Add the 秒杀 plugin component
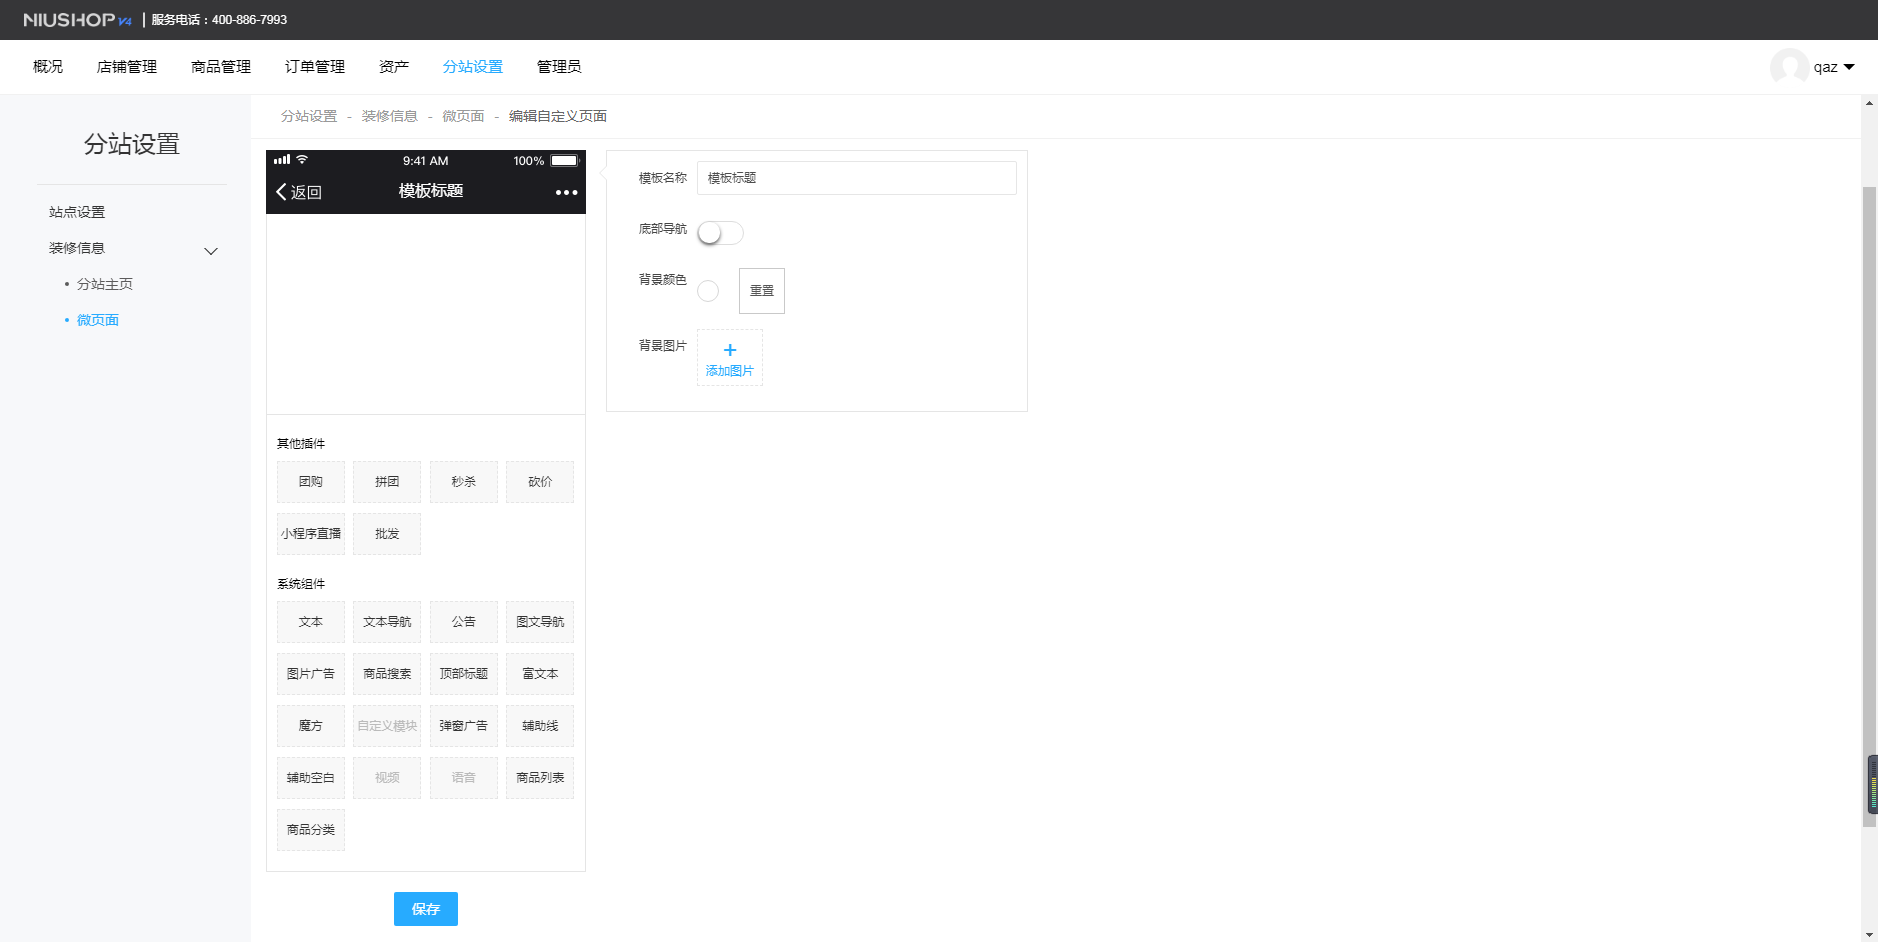The image size is (1878, 942). (464, 482)
